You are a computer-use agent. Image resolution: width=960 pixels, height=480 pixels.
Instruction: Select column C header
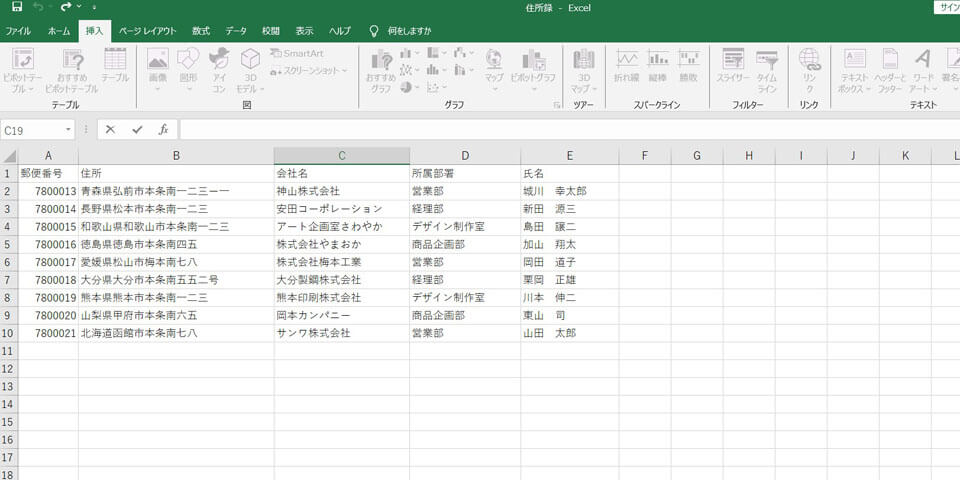[x=341, y=155]
